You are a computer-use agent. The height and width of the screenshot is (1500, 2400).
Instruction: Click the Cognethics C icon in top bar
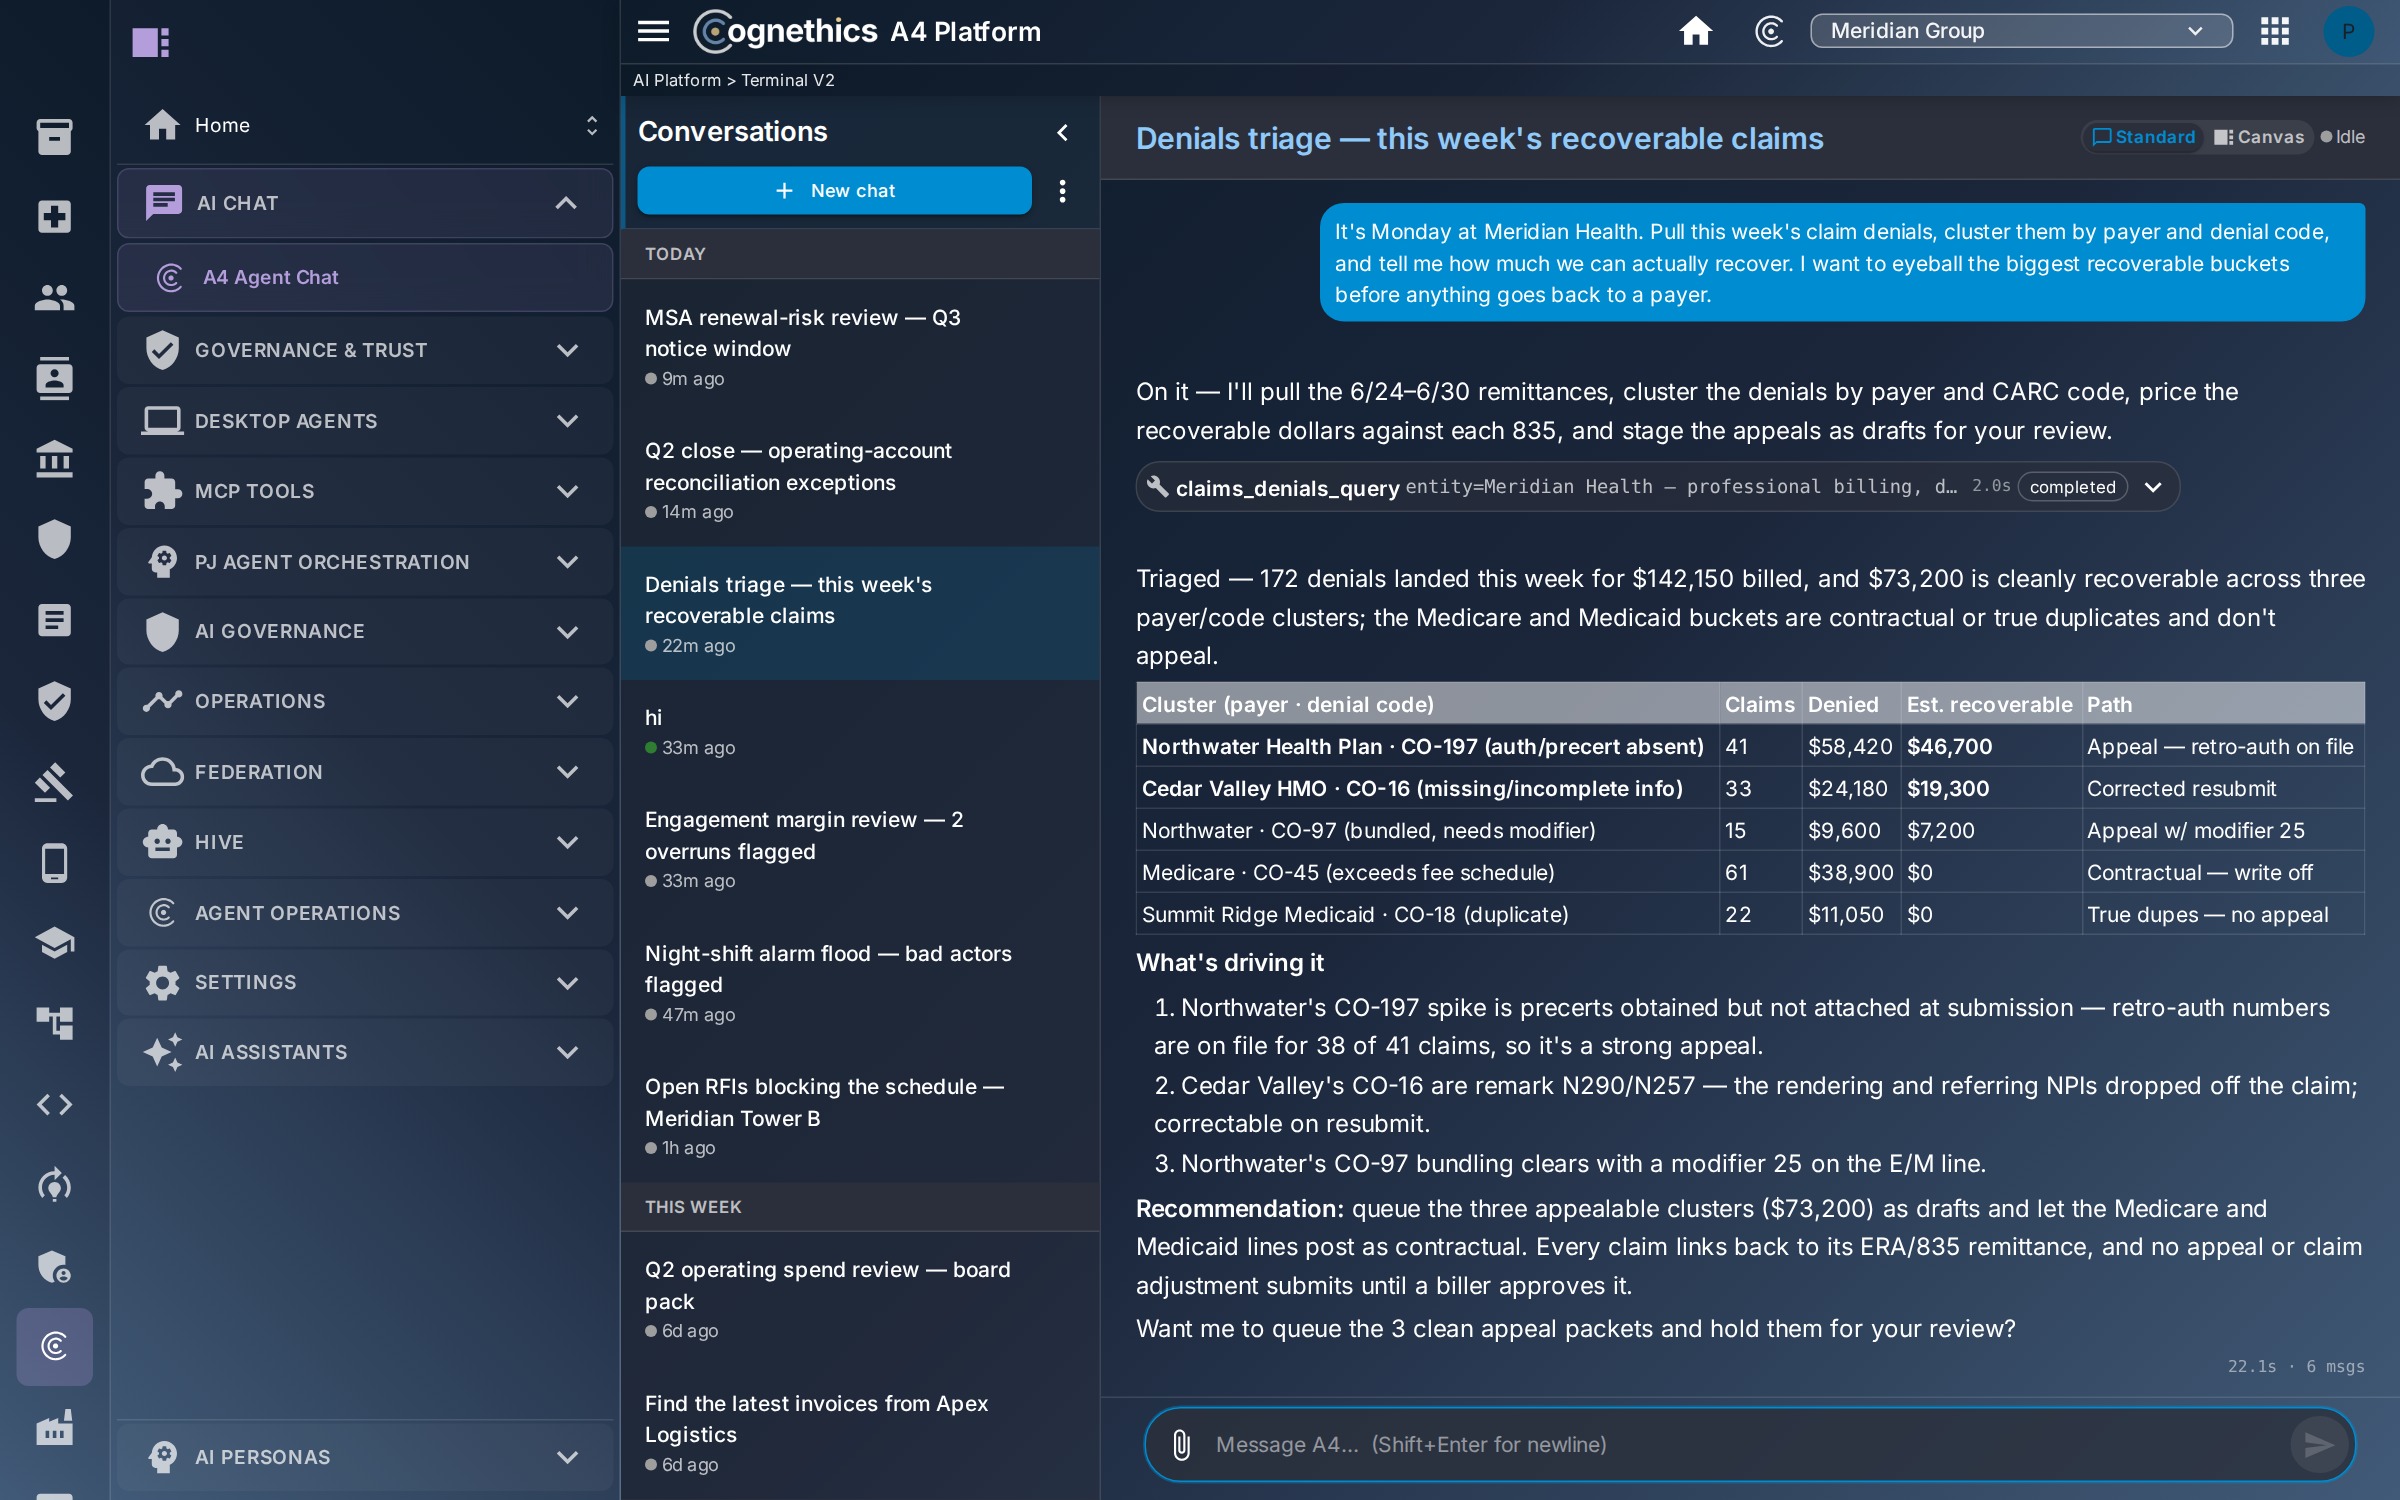[x=1769, y=31]
